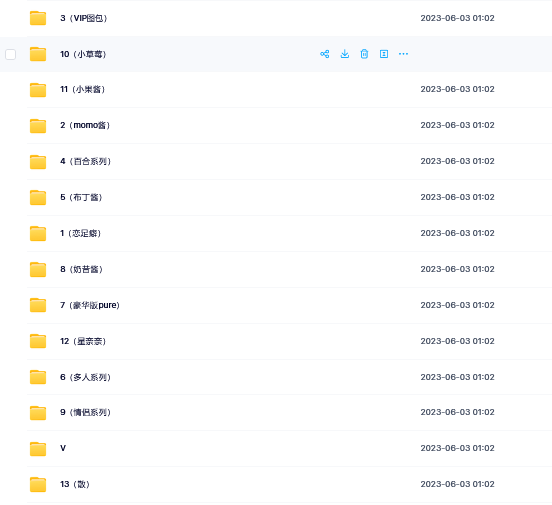This screenshot has height=505, width=552.
Task: Open the details icon beside trash
Action: pos(384,54)
